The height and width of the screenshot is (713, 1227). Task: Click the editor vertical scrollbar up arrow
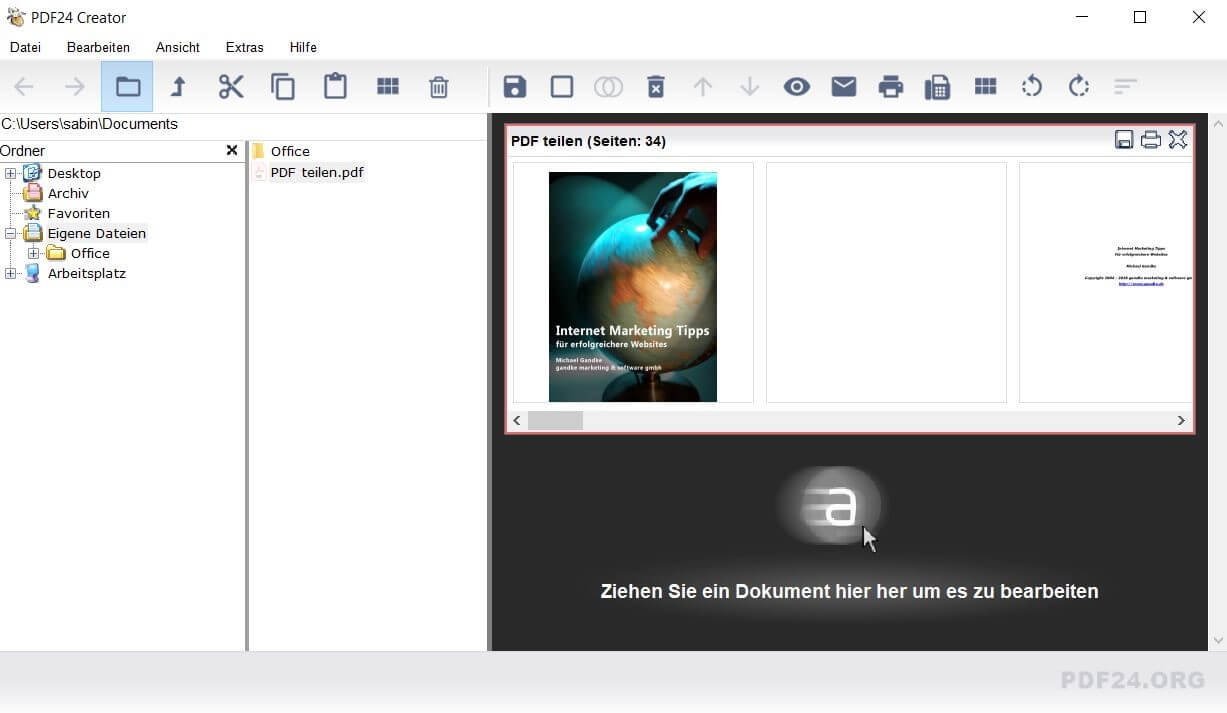1218,124
